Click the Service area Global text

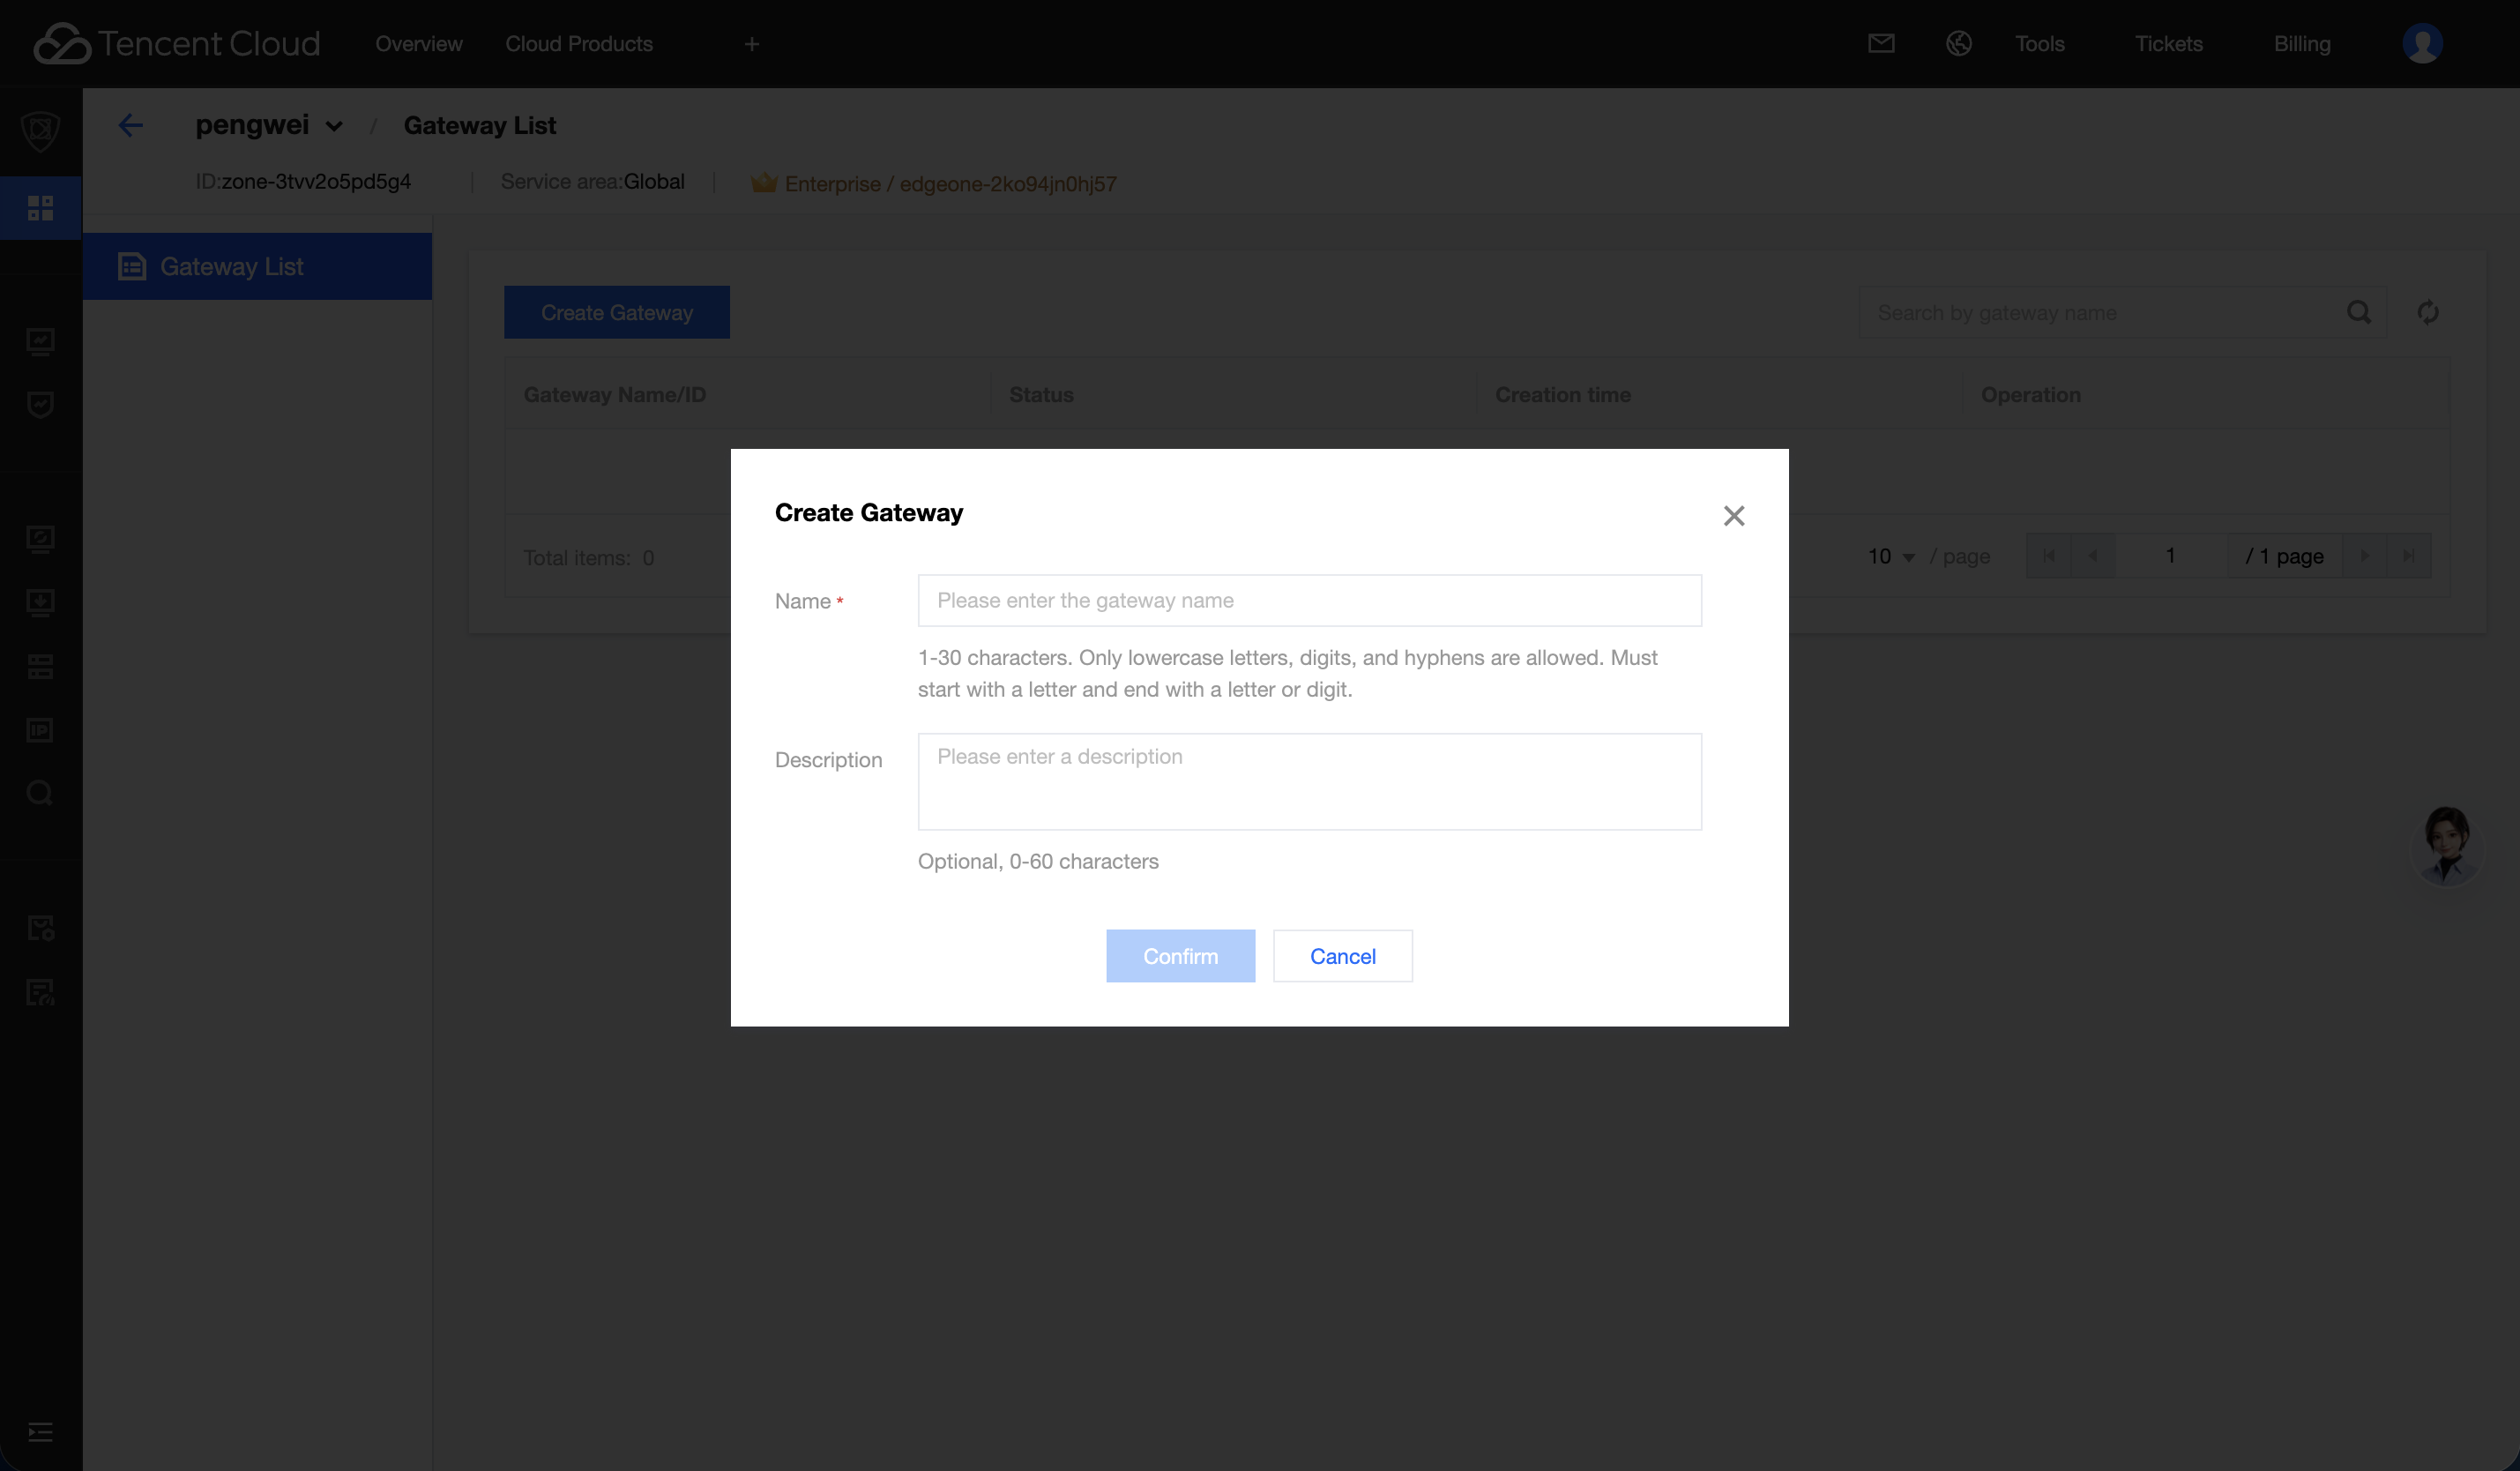click(x=592, y=181)
